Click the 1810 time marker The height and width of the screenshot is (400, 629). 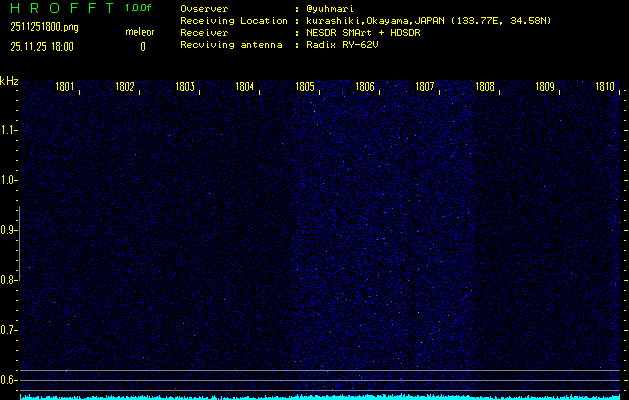pos(604,87)
